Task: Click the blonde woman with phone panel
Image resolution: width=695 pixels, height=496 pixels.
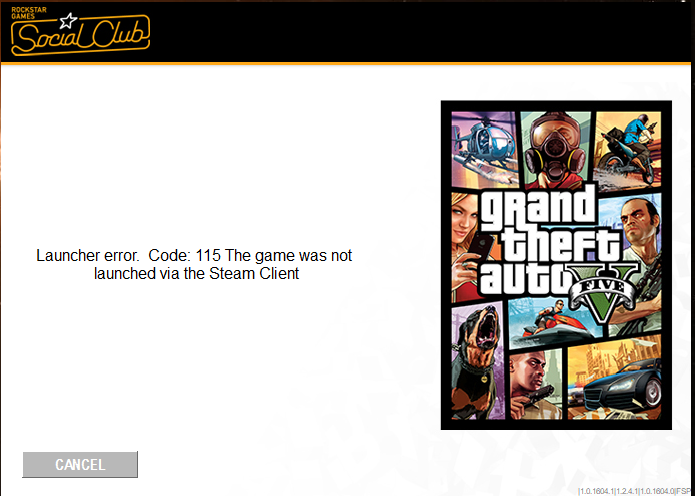Action: 464,246
